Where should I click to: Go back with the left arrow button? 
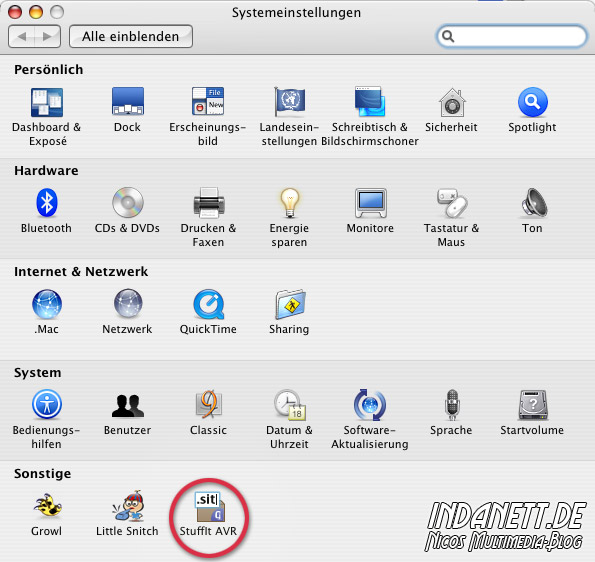22,36
